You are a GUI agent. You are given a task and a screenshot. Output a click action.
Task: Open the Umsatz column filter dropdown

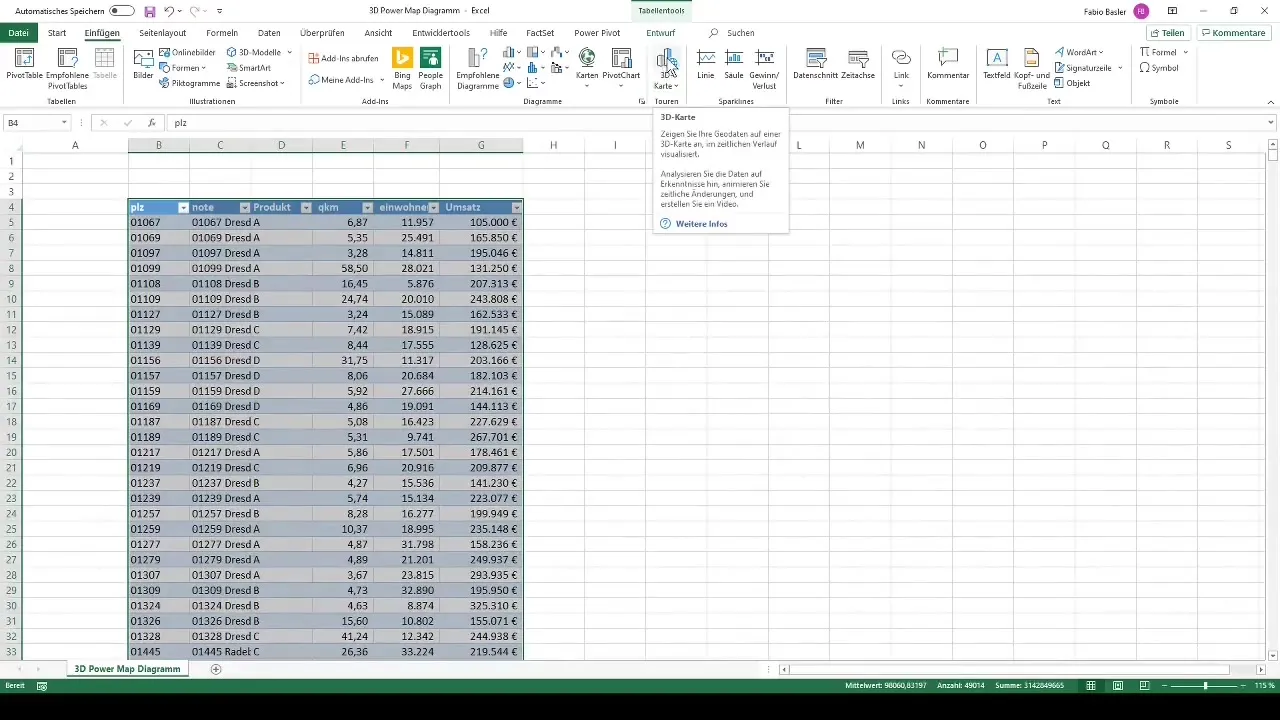pos(516,207)
